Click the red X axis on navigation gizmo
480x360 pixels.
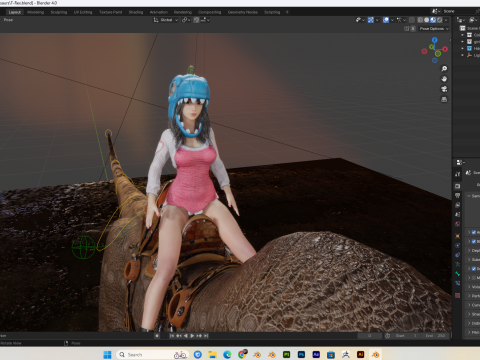tap(445, 49)
